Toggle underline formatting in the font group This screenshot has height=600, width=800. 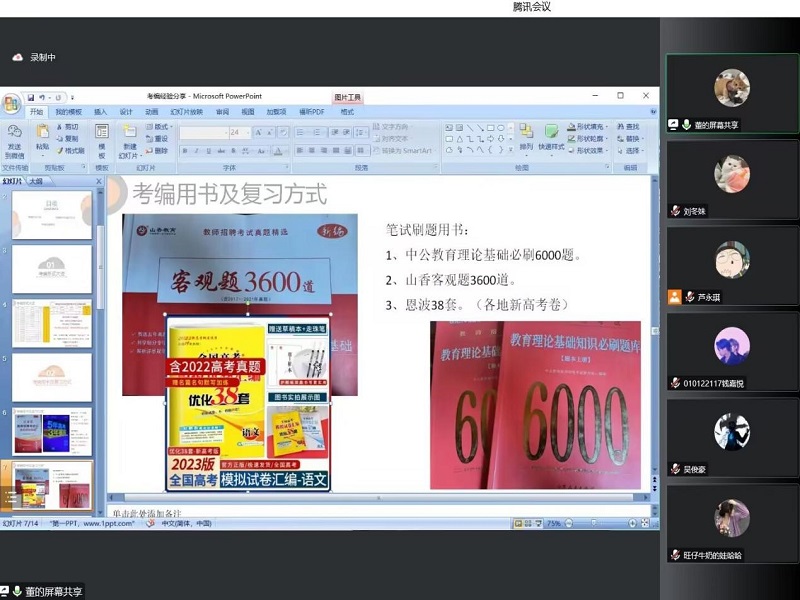click(208, 151)
